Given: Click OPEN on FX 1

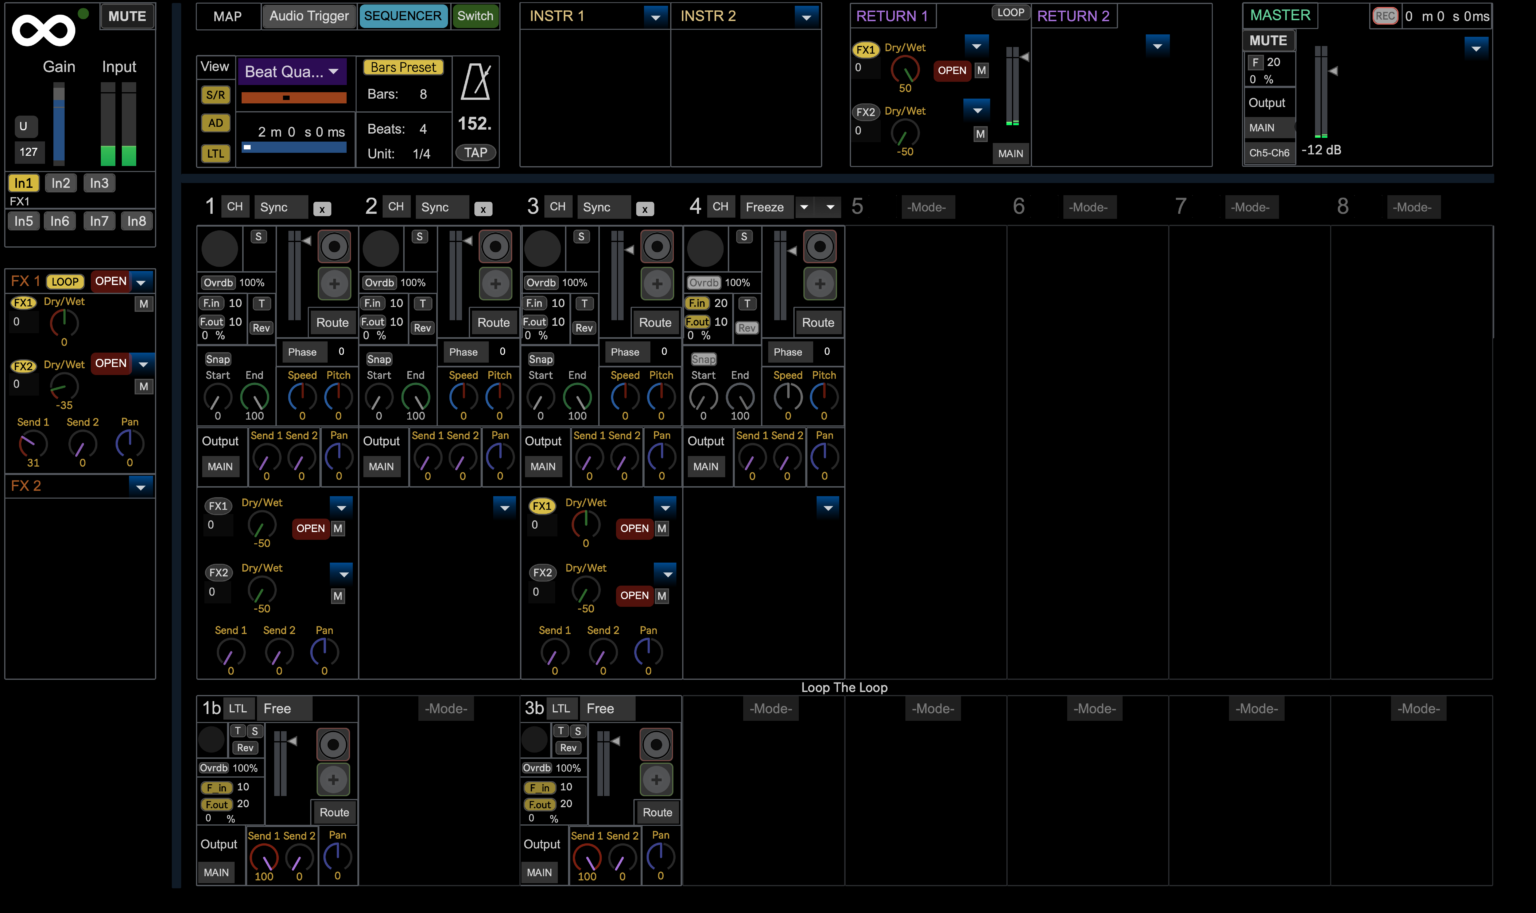Looking at the screenshot, I should (x=110, y=281).
